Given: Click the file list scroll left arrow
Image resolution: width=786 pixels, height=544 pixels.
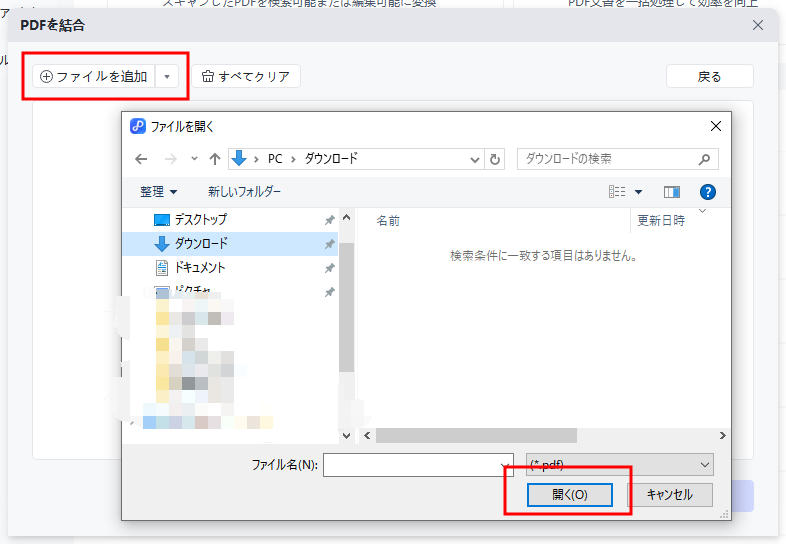Looking at the screenshot, I should 367,435.
